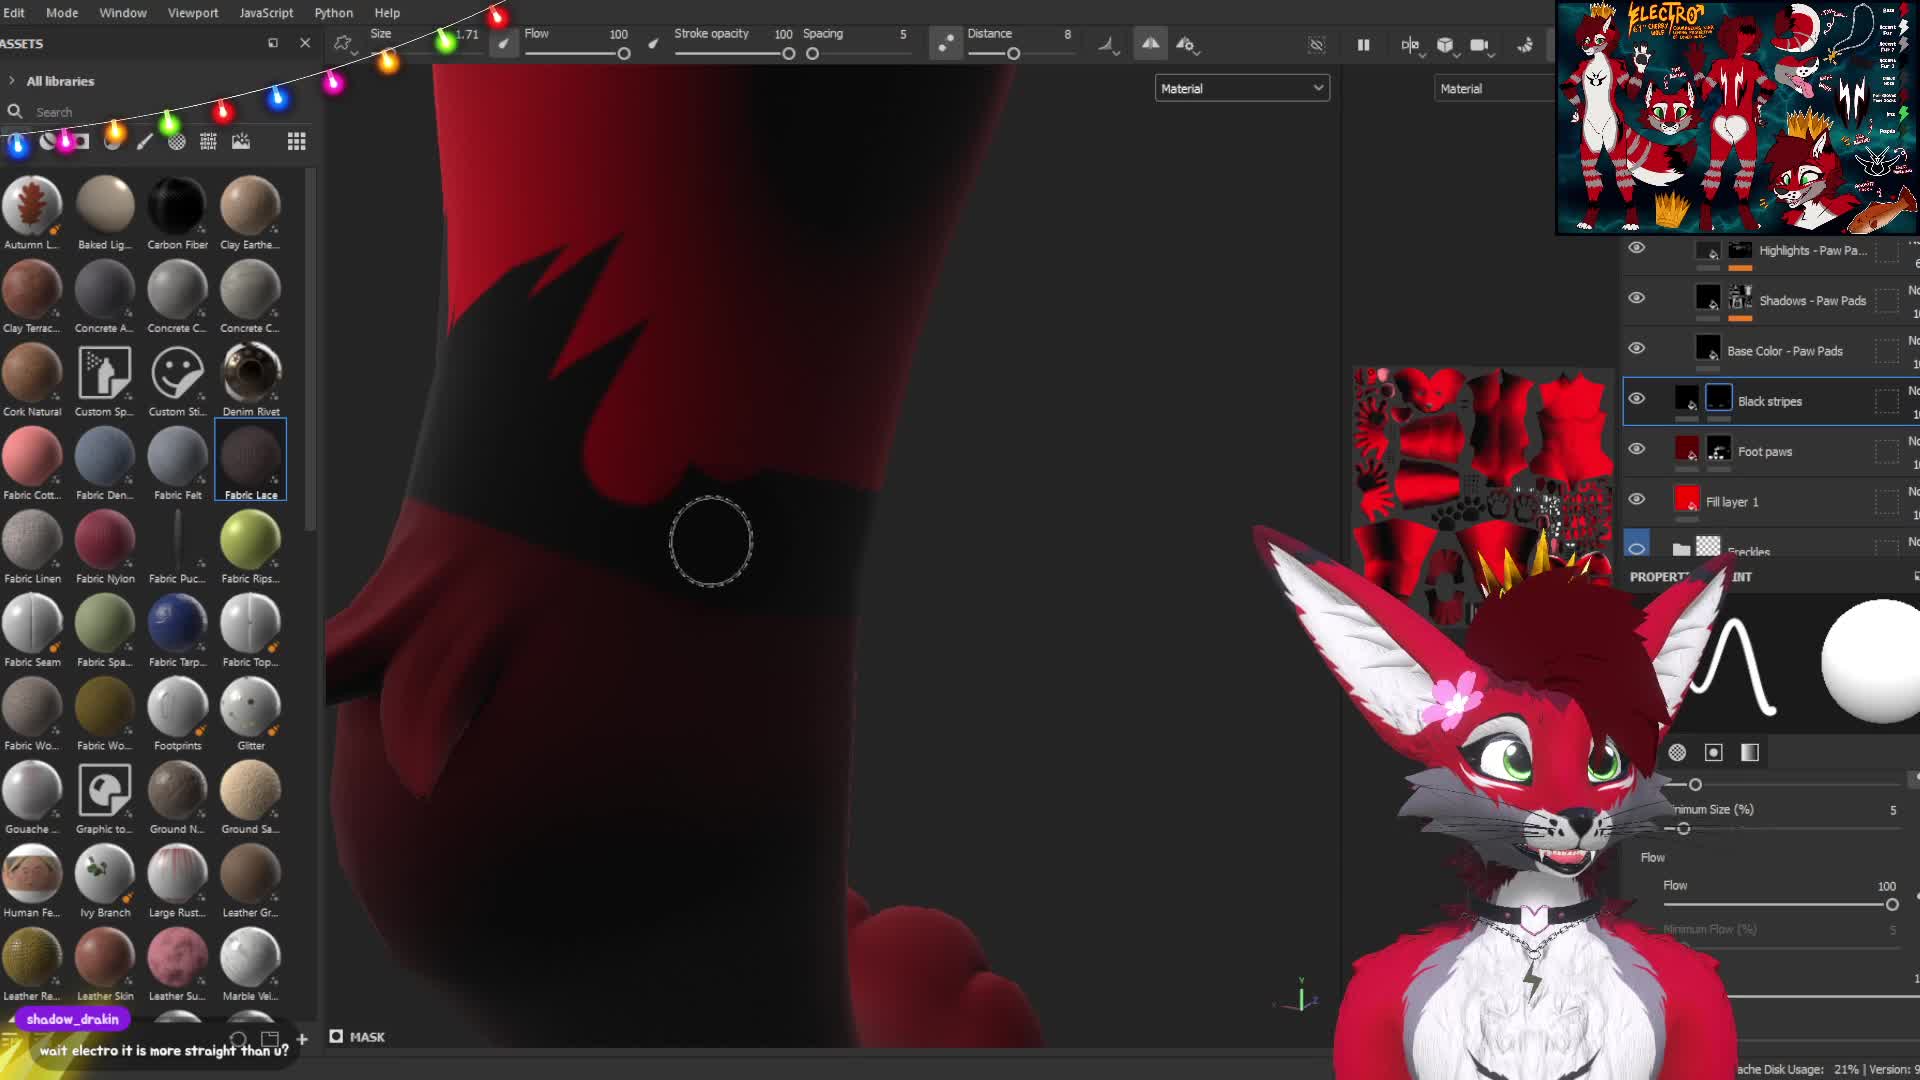The image size is (1920, 1080).
Task: Select Carbon Fiber material
Action: point(177,212)
